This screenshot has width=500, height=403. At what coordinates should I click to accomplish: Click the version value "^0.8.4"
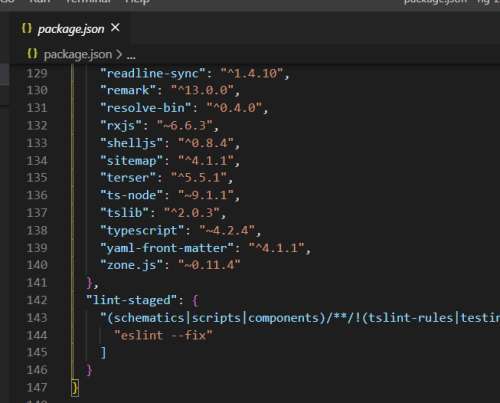[x=206, y=143]
